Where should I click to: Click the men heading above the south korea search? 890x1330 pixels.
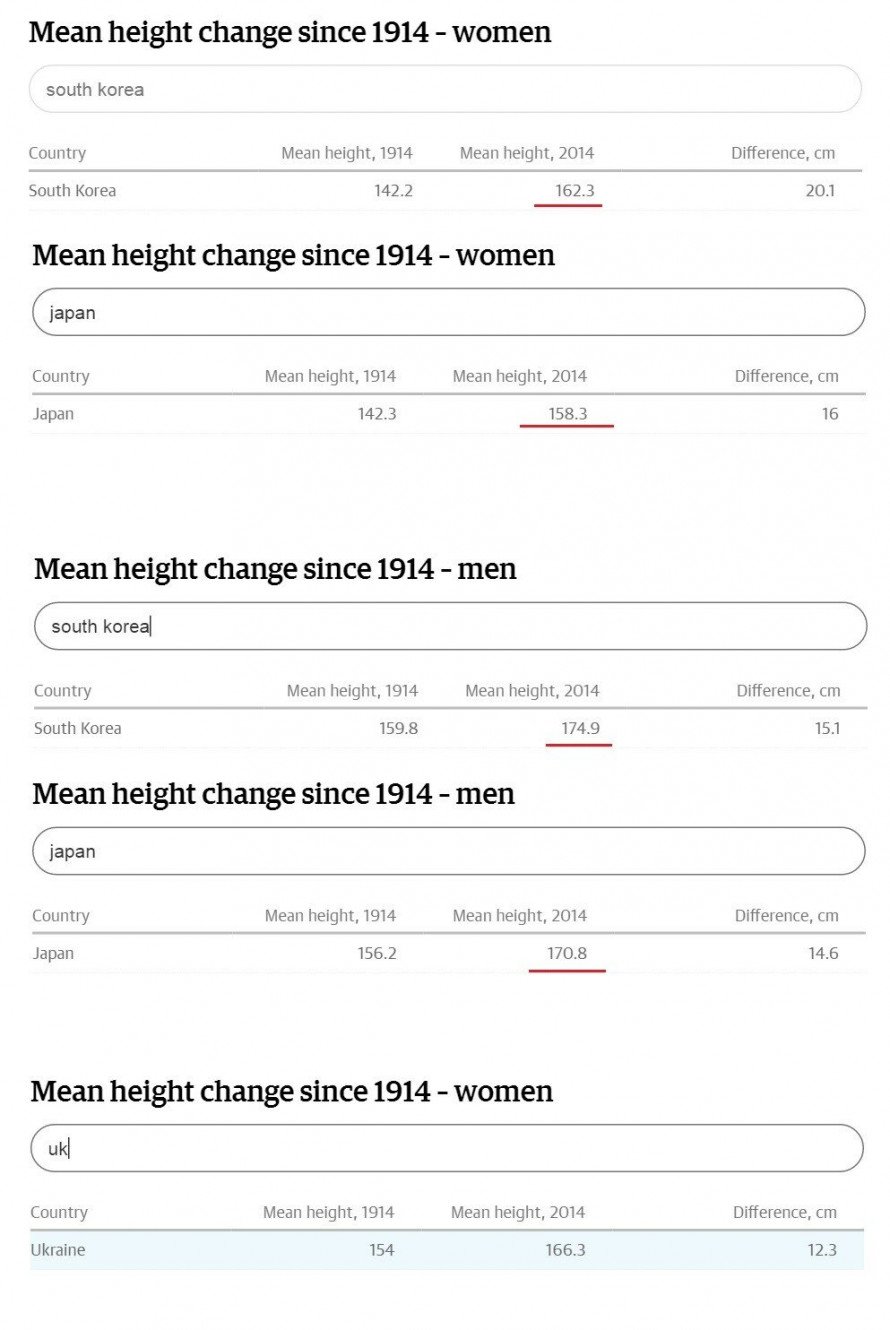coord(275,569)
